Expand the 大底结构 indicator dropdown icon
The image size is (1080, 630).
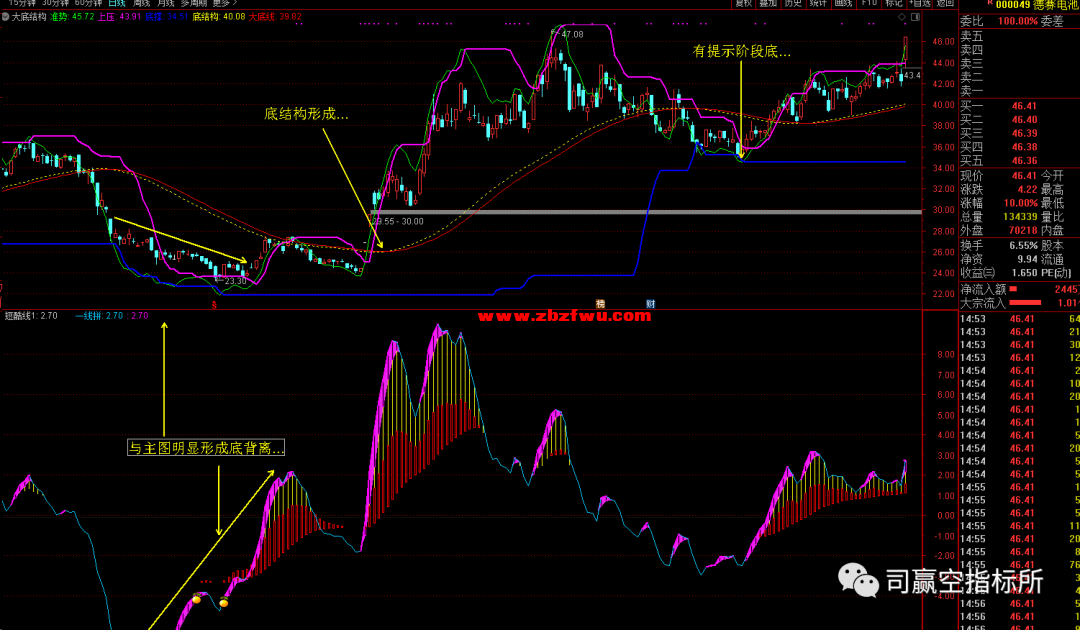tap(6, 17)
